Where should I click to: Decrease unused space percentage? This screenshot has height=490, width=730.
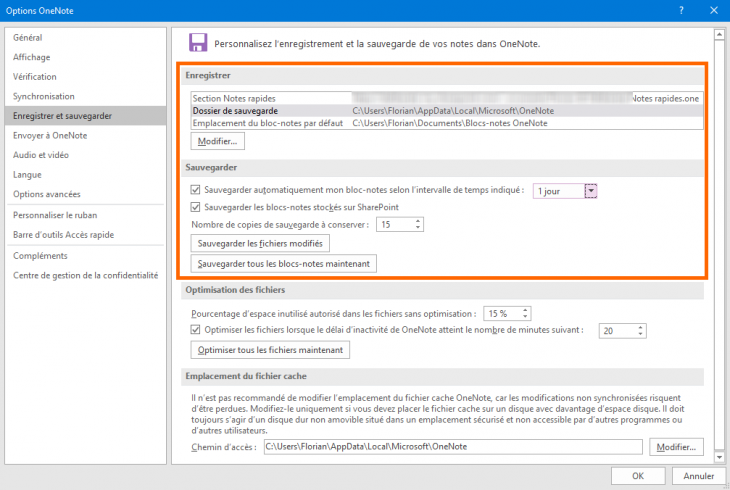point(526,317)
